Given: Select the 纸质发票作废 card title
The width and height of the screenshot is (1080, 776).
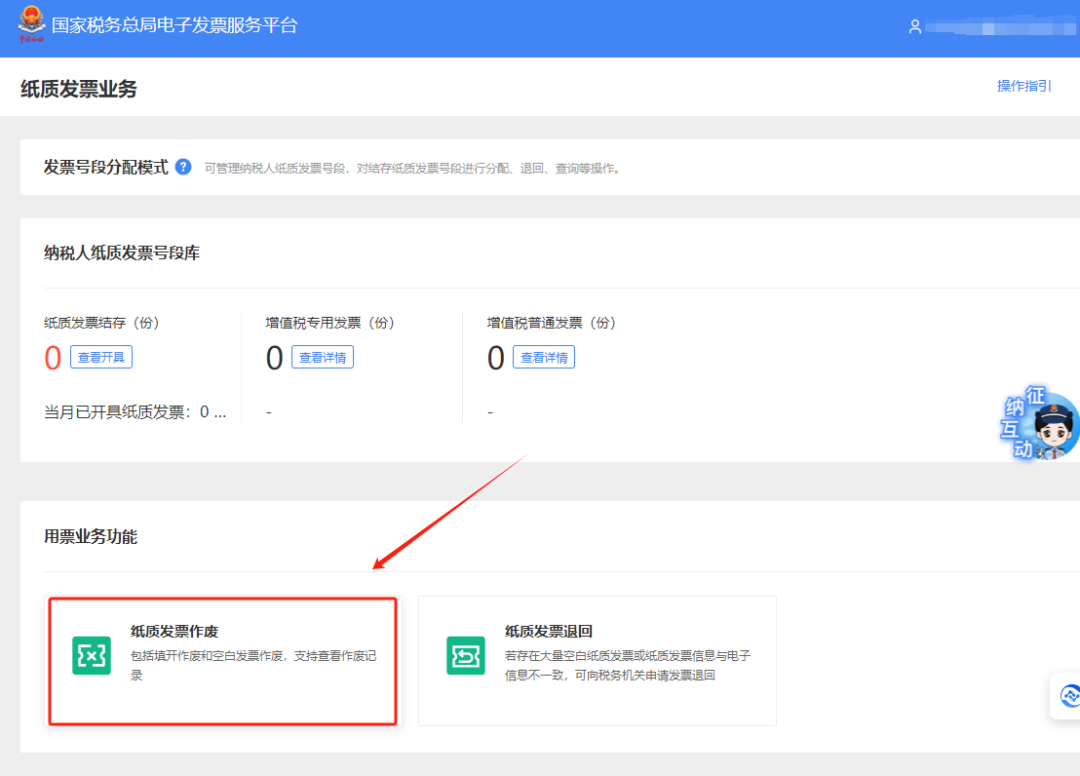Looking at the screenshot, I should coord(174,631).
